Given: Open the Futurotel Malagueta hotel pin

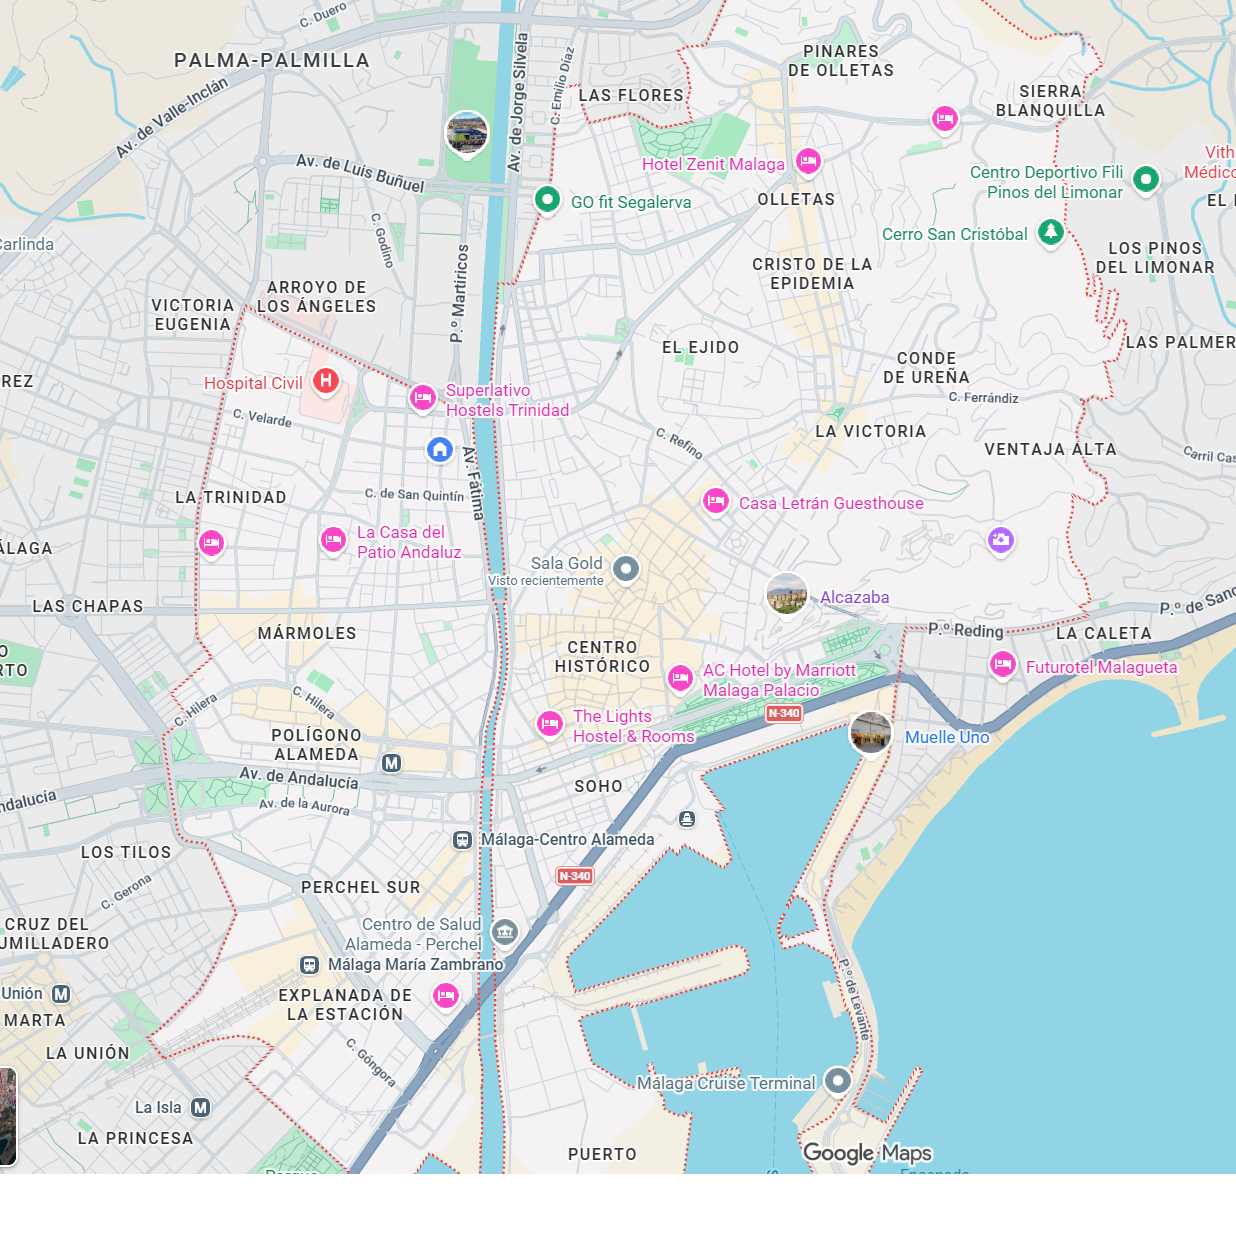Looking at the screenshot, I should [1003, 665].
